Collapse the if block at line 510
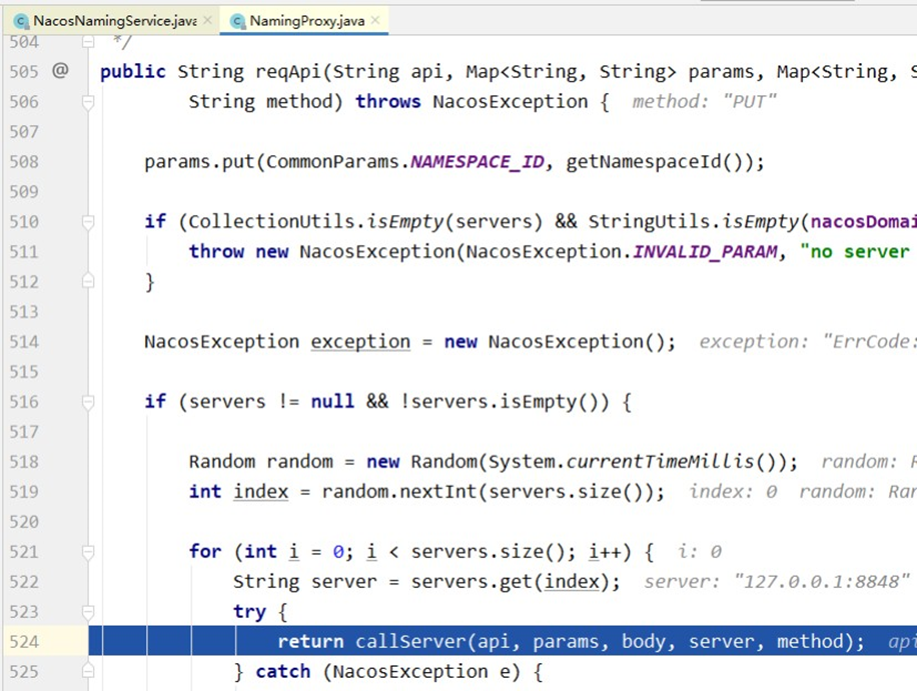This screenshot has width=917, height=691. click(88, 222)
